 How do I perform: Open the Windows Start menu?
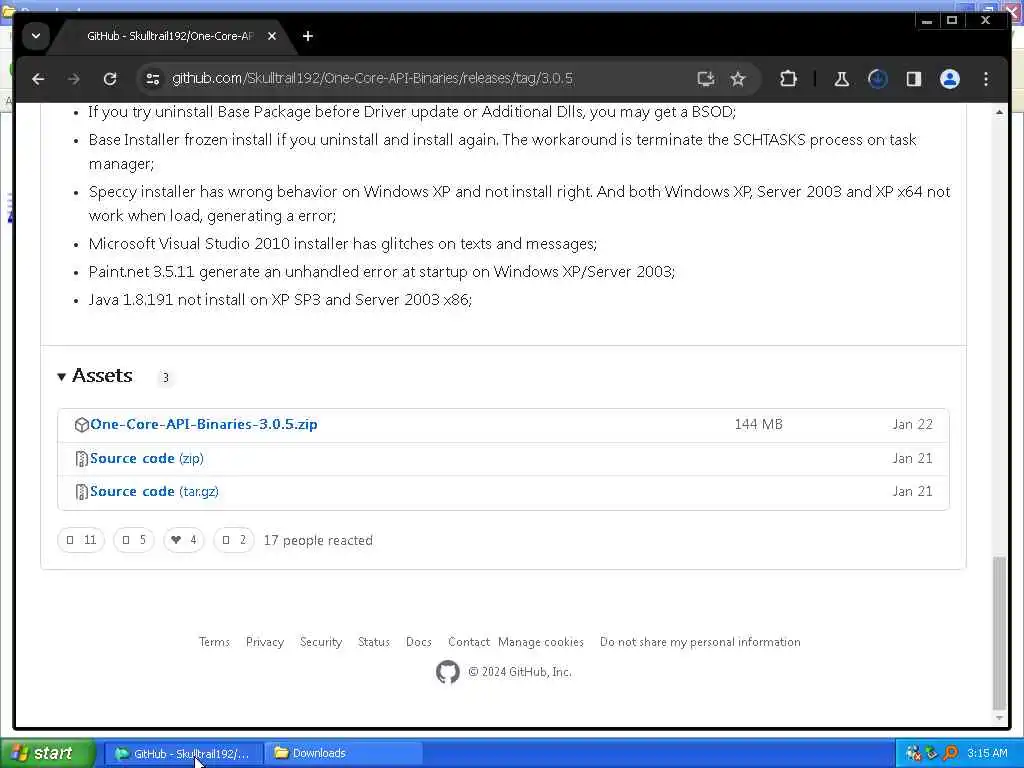[x=47, y=754]
